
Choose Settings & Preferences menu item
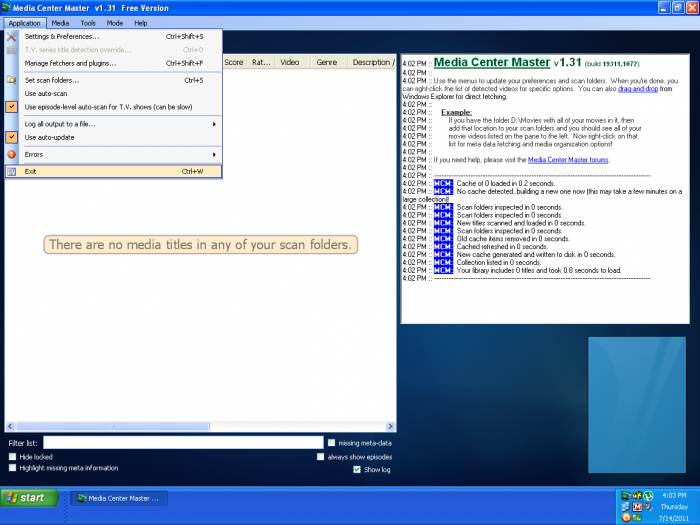click(114, 37)
